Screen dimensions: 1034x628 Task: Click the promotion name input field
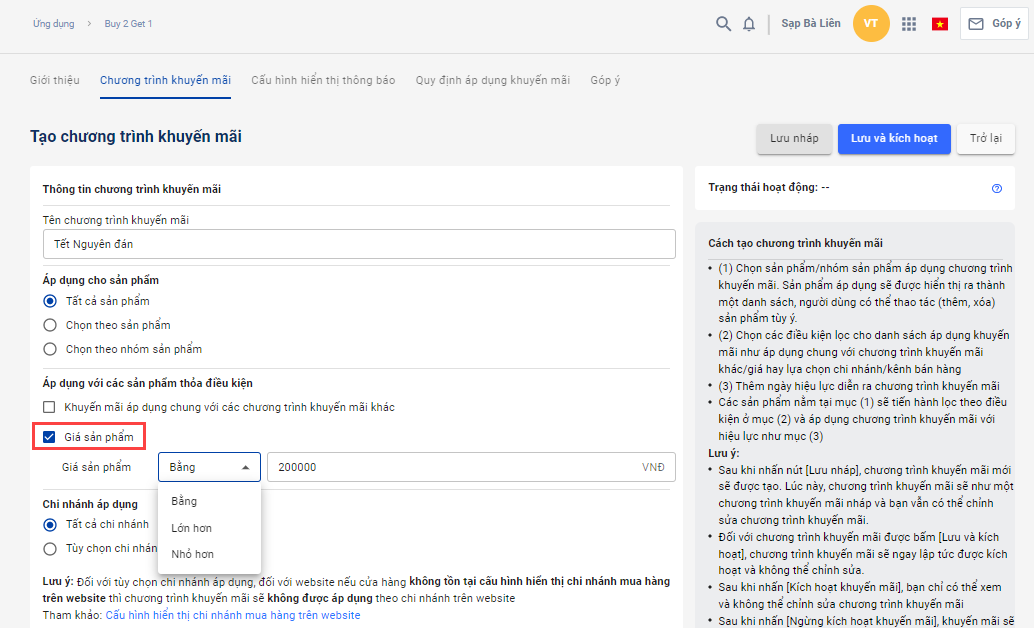point(359,244)
